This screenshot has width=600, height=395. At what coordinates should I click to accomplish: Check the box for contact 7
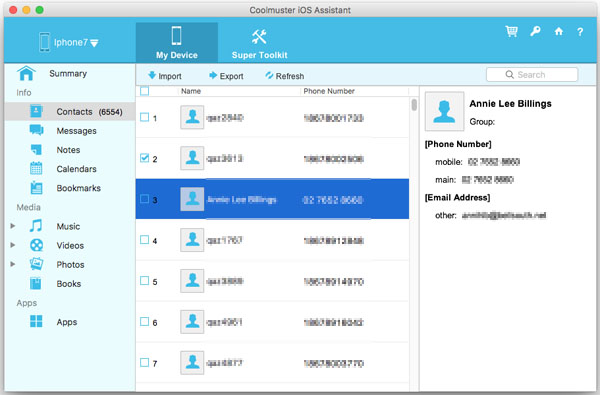(x=144, y=362)
